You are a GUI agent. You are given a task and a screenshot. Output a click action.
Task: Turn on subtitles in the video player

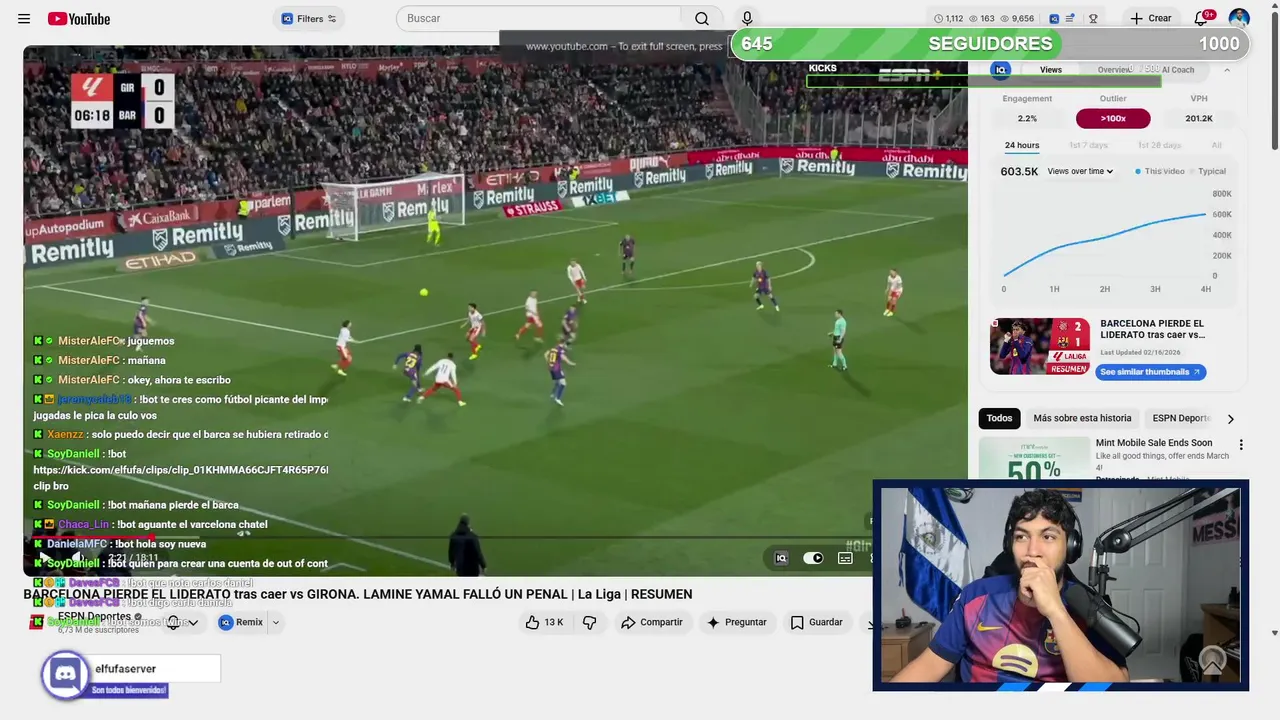[845, 558]
